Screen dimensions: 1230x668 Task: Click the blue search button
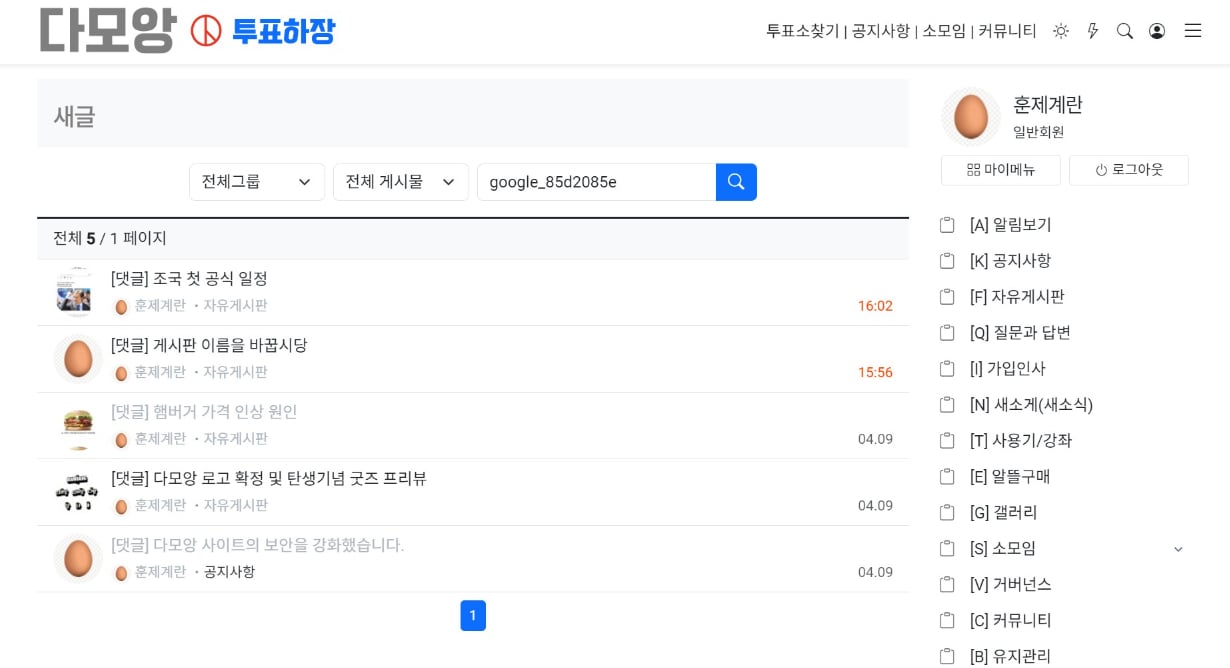click(x=736, y=182)
